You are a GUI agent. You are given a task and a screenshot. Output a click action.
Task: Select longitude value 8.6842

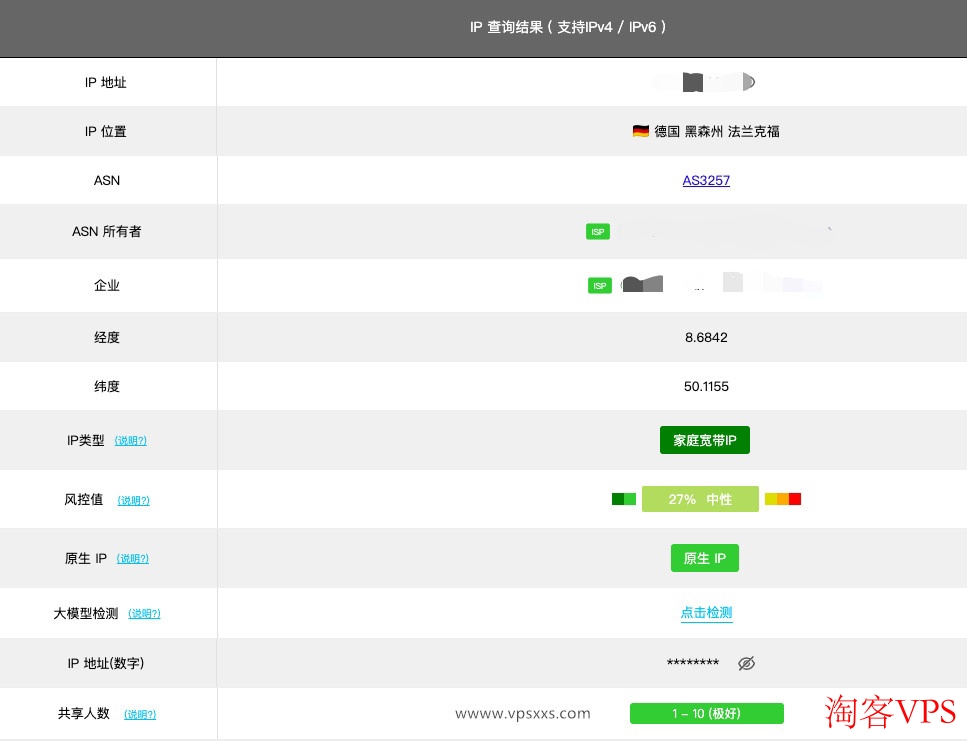pos(706,337)
